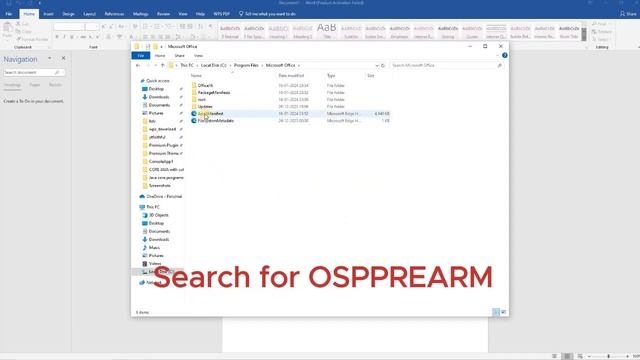Open Navigation pane options dropdown
Viewport: 640px width, 360px height.
49,58
